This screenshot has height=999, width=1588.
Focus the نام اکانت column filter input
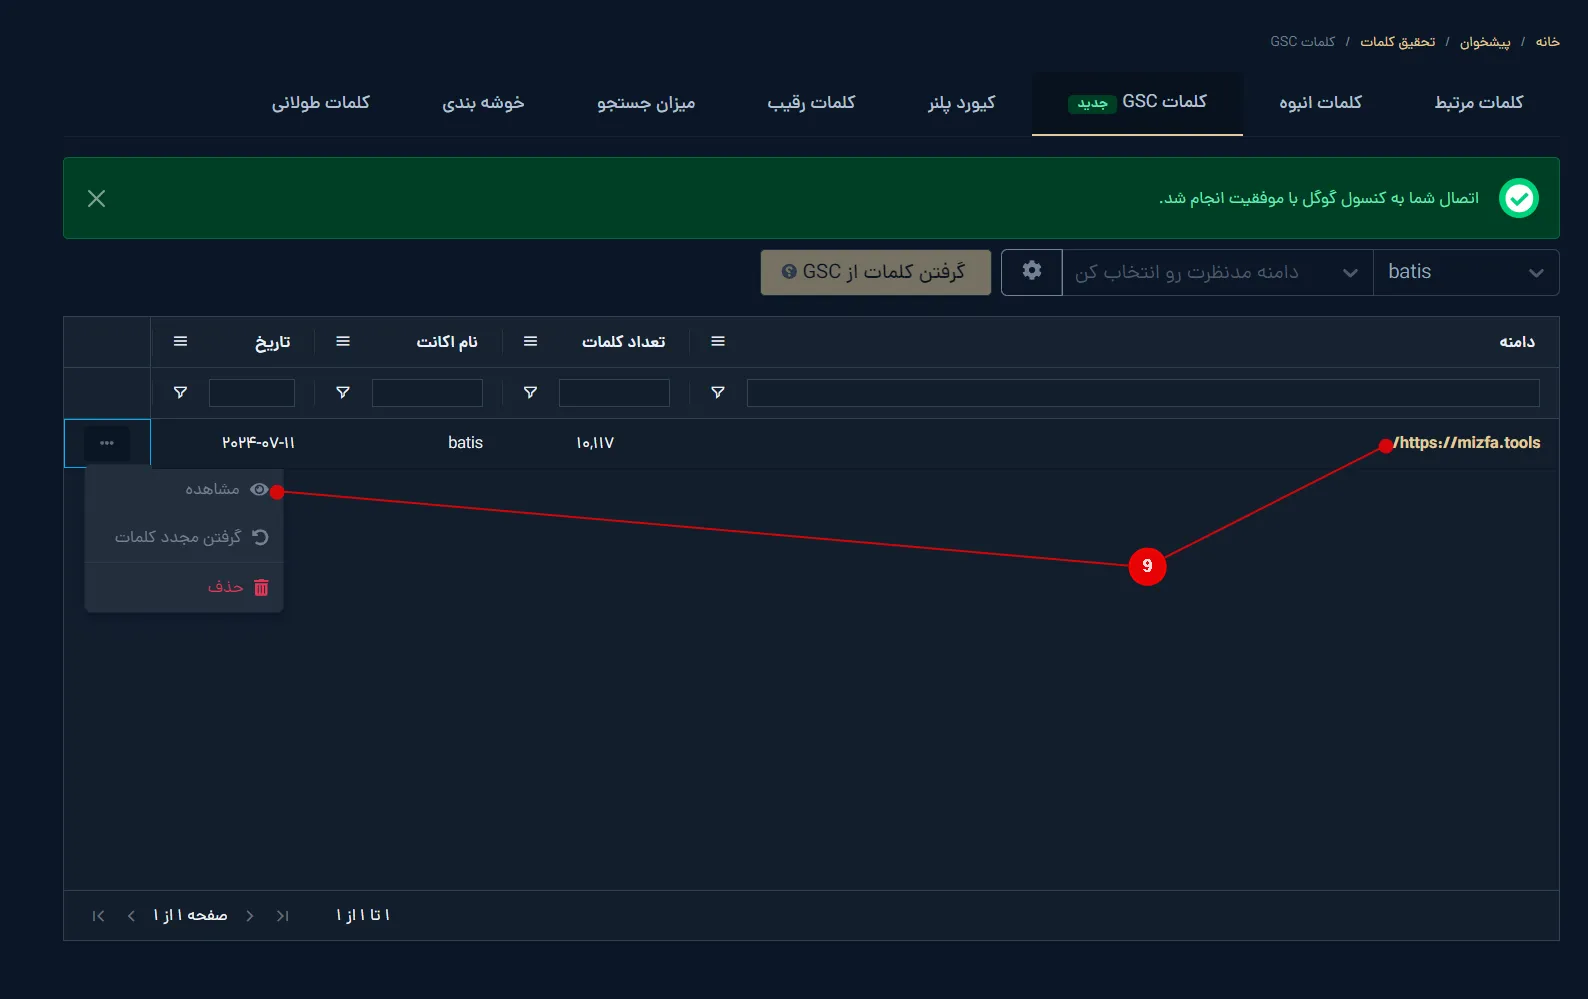tap(427, 393)
